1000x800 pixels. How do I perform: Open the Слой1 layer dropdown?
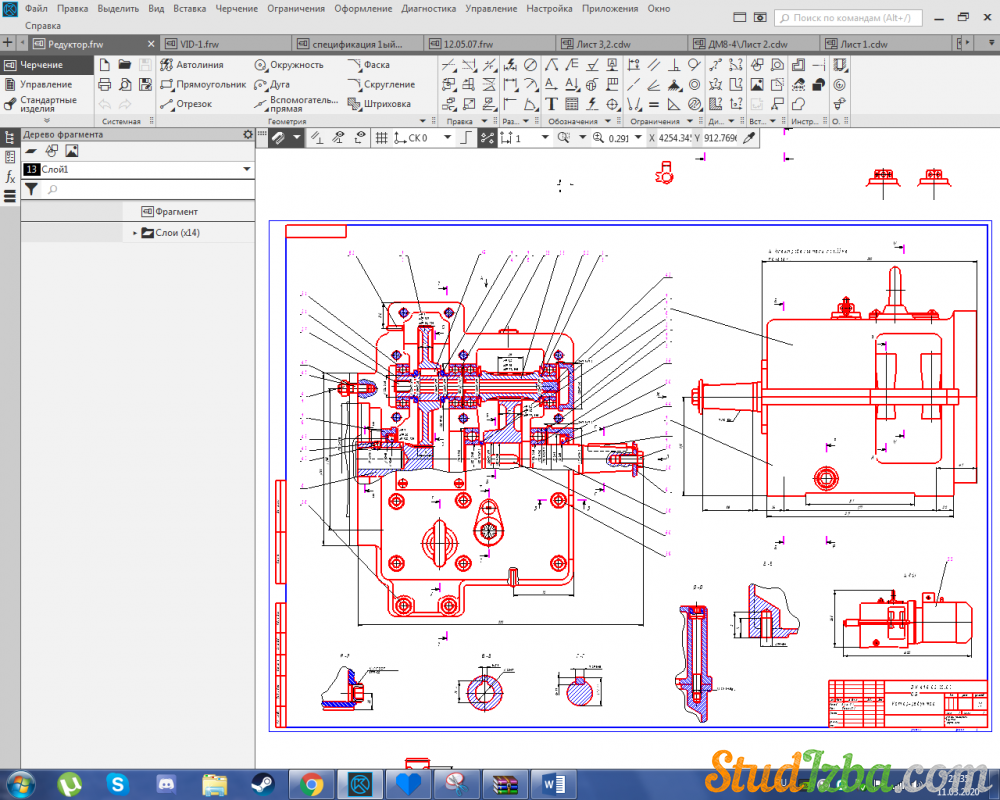click(247, 170)
